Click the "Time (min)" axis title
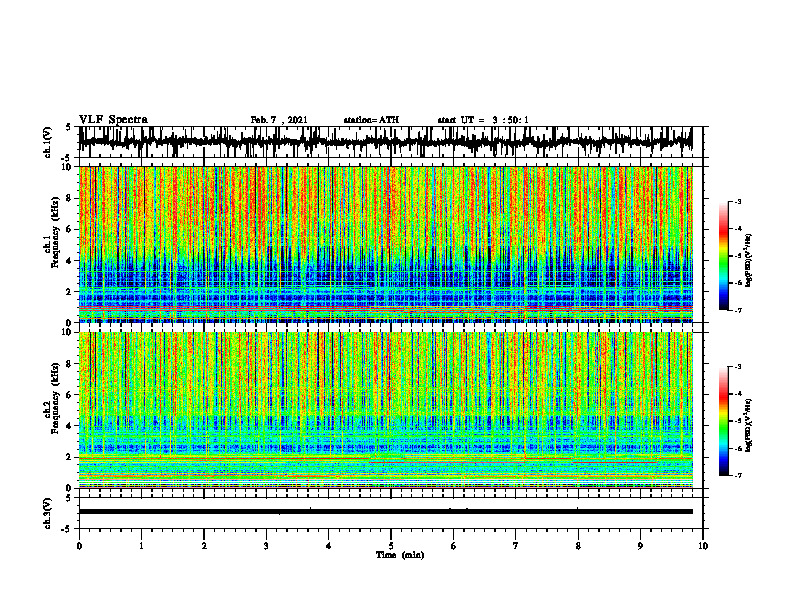Viewport: 792px width, 612px height. 400,555
